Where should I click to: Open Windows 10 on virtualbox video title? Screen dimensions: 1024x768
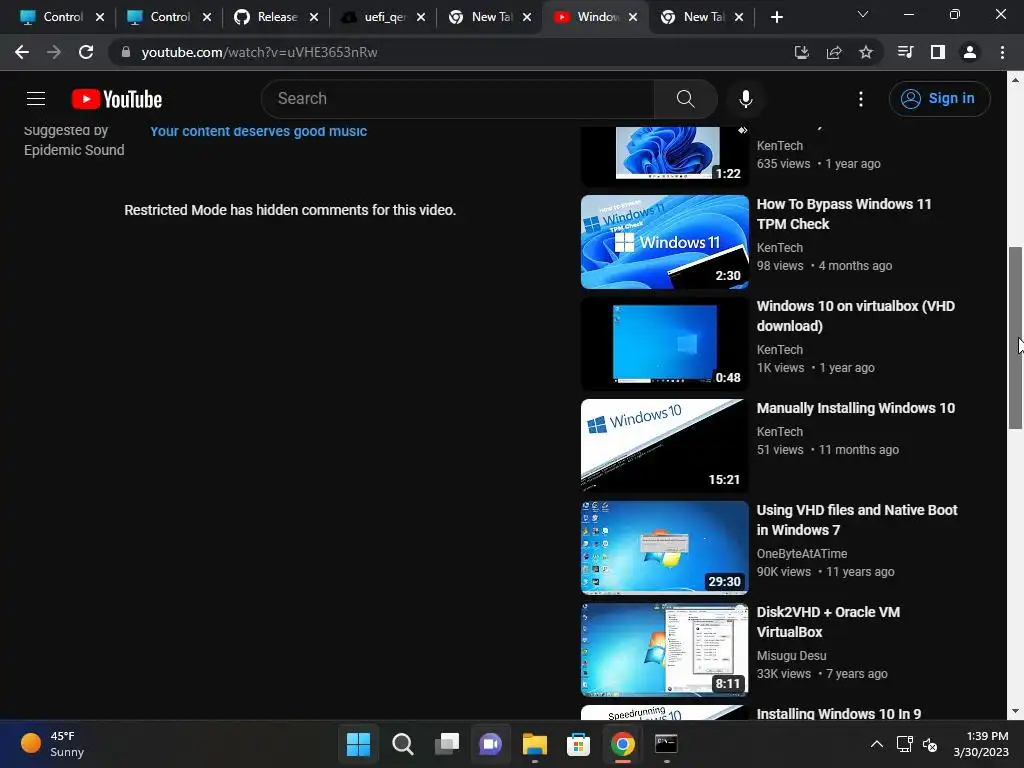tap(855, 315)
